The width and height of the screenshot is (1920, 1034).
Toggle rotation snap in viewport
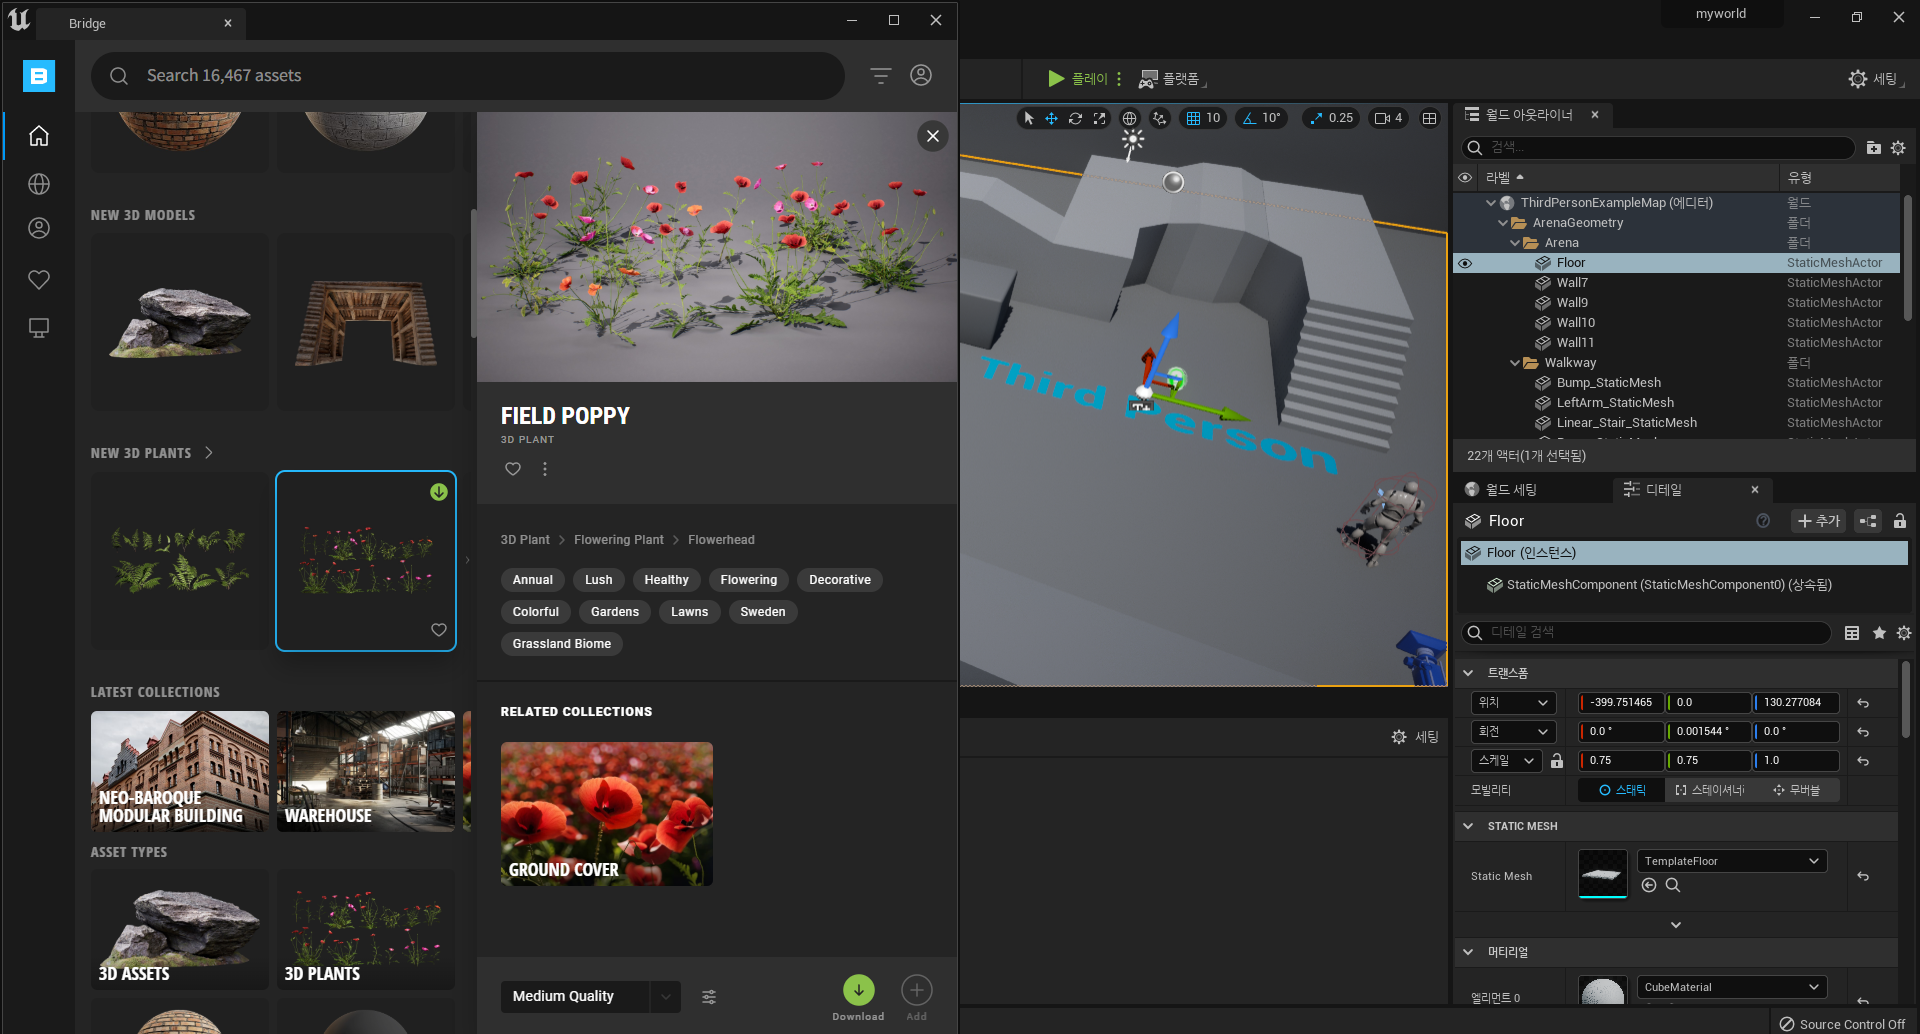1250,118
